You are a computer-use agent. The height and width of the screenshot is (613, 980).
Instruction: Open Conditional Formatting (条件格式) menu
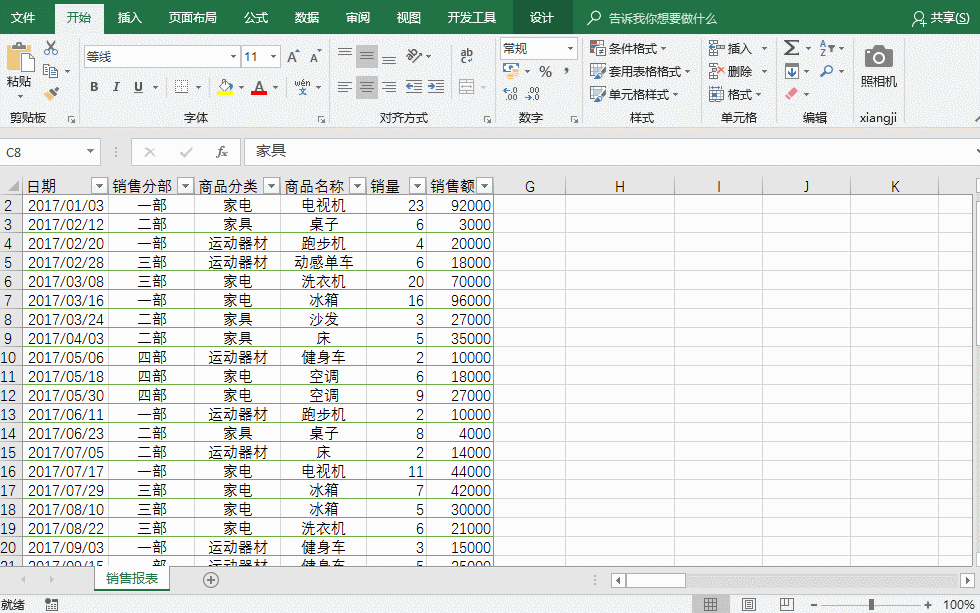[629, 48]
